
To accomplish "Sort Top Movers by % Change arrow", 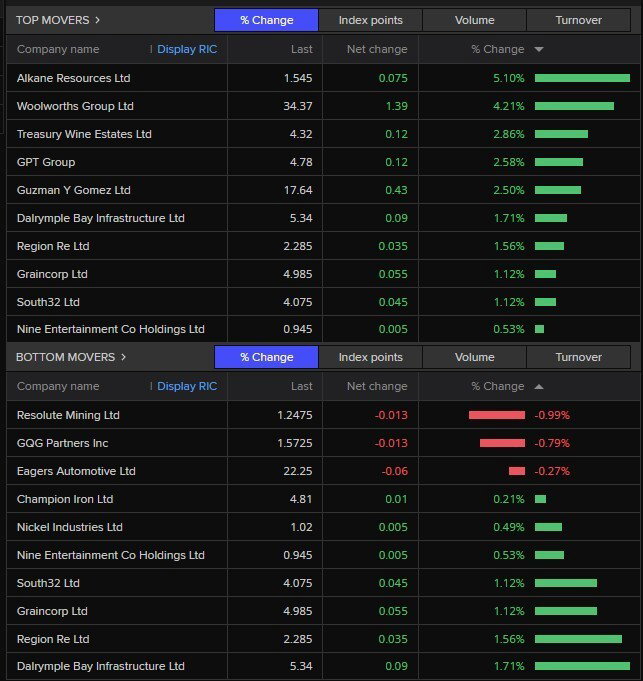I will pyautogui.click(x=539, y=50).
